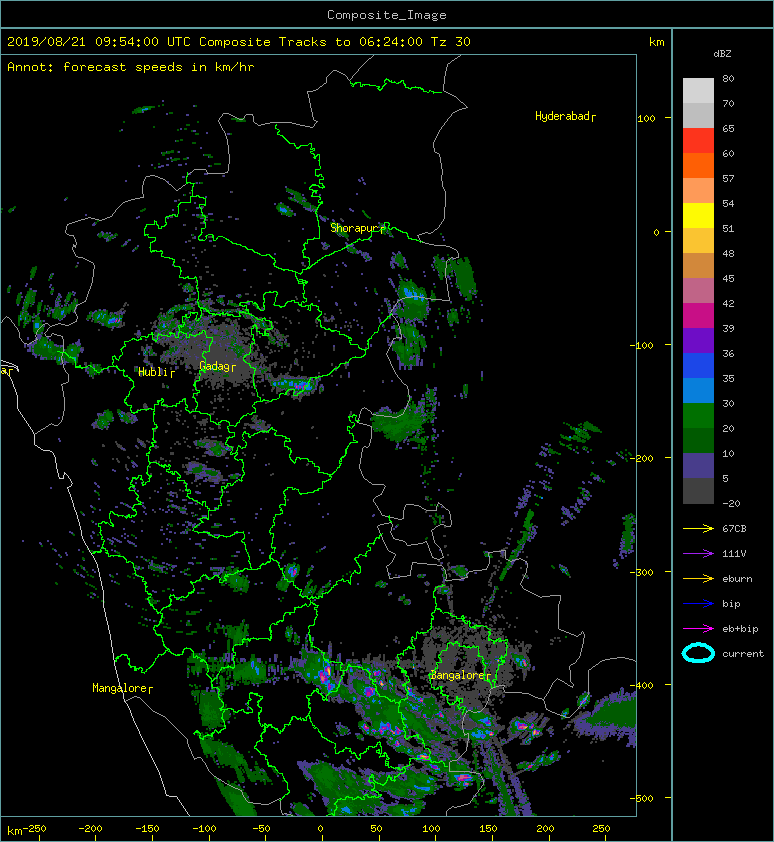
Task: Click the Composite_Image title text
Action: tap(387, 15)
